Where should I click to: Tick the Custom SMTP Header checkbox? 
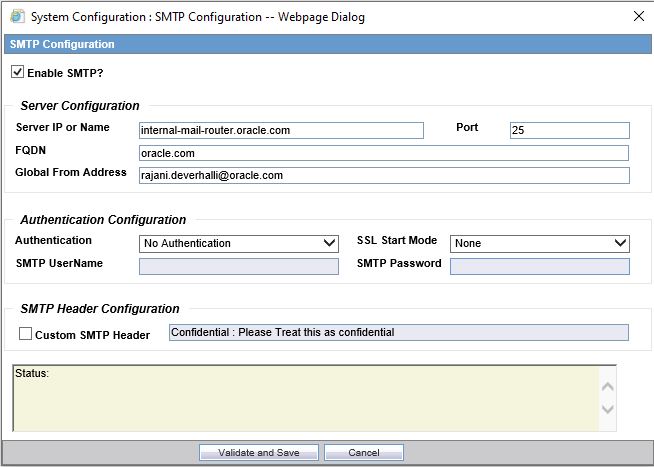[x=25, y=334]
